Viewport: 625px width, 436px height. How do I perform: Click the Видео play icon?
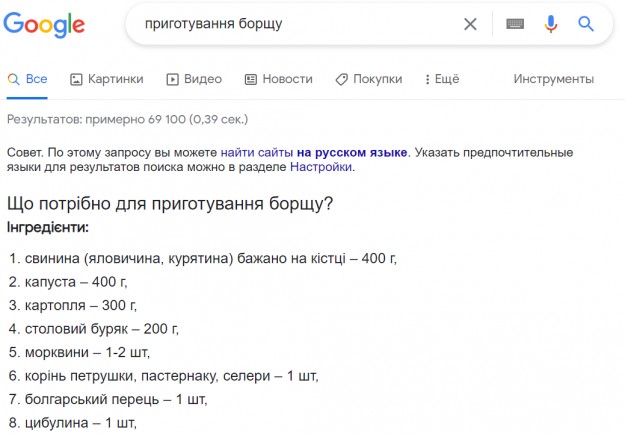pyautogui.click(x=172, y=79)
